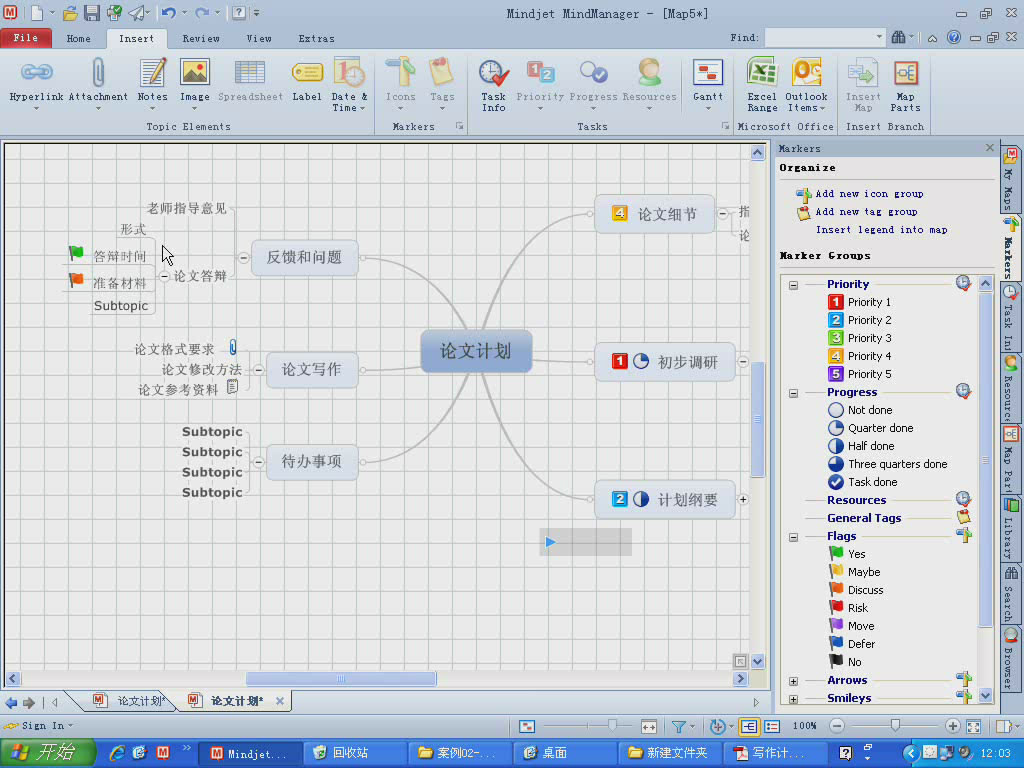Click the zoom out minus button

(x=837, y=726)
